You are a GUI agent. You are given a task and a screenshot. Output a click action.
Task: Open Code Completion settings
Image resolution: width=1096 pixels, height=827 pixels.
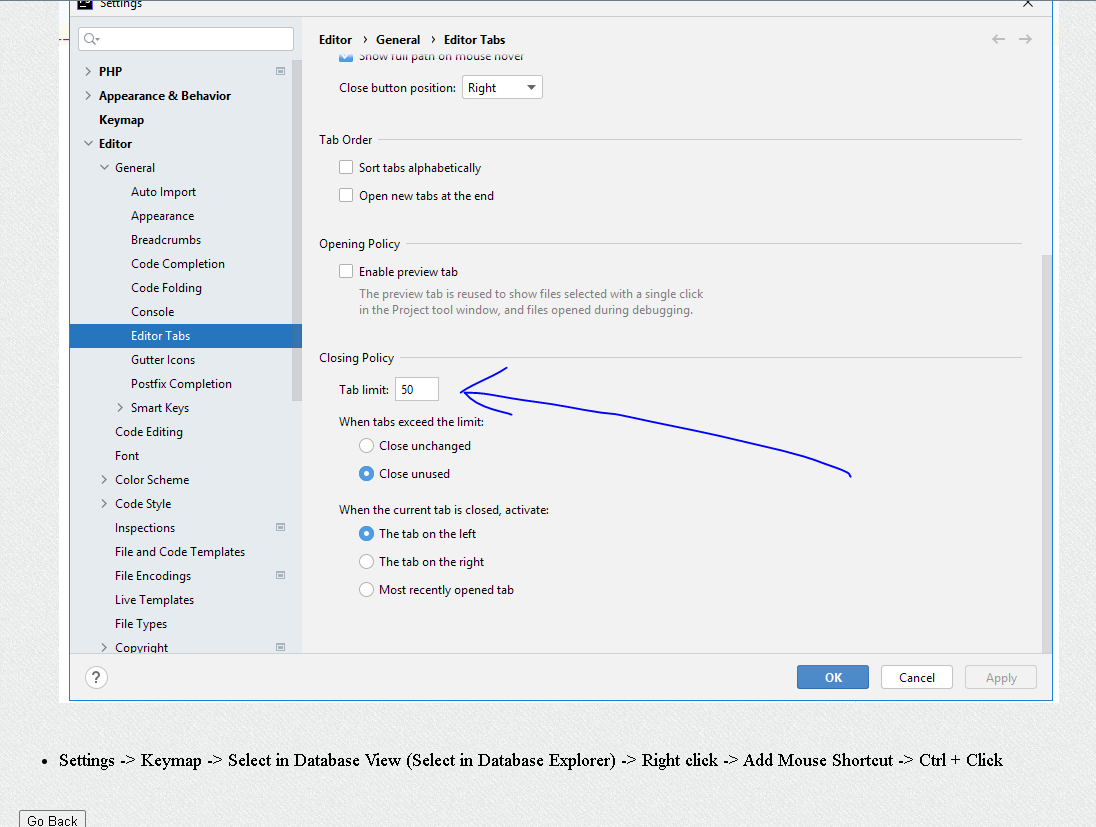(178, 264)
